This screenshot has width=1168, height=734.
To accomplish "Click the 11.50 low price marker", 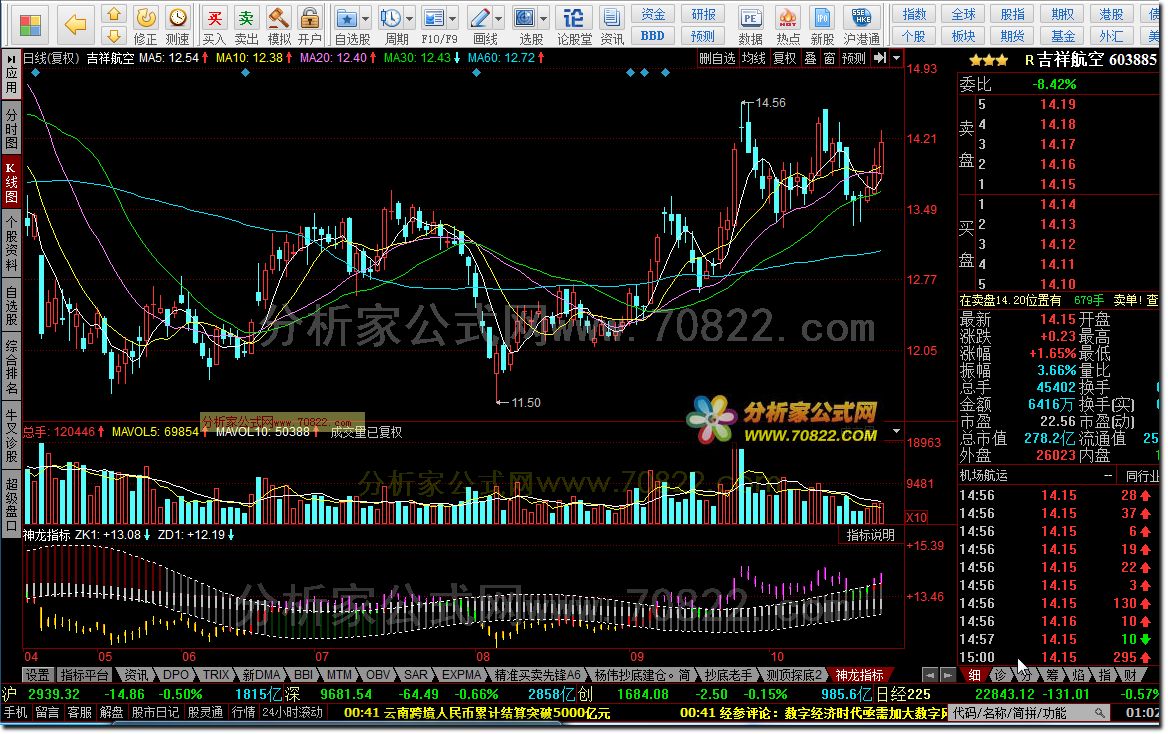I will pos(526,402).
